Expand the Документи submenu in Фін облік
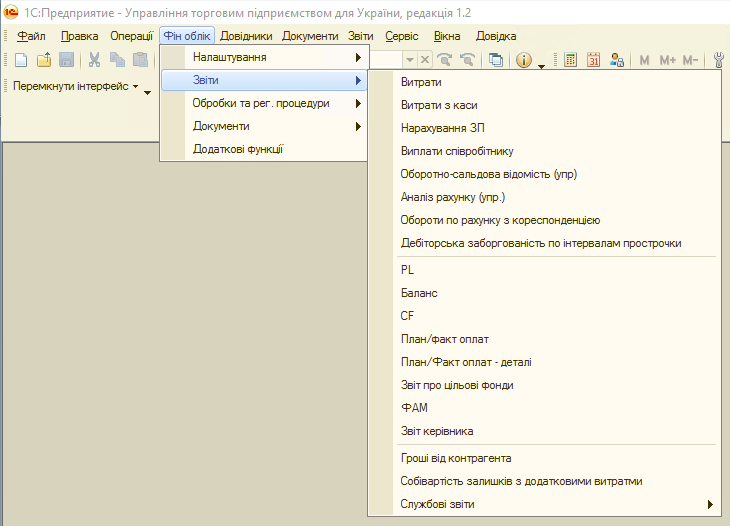This screenshot has width=730, height=526. tap(264, 126)
